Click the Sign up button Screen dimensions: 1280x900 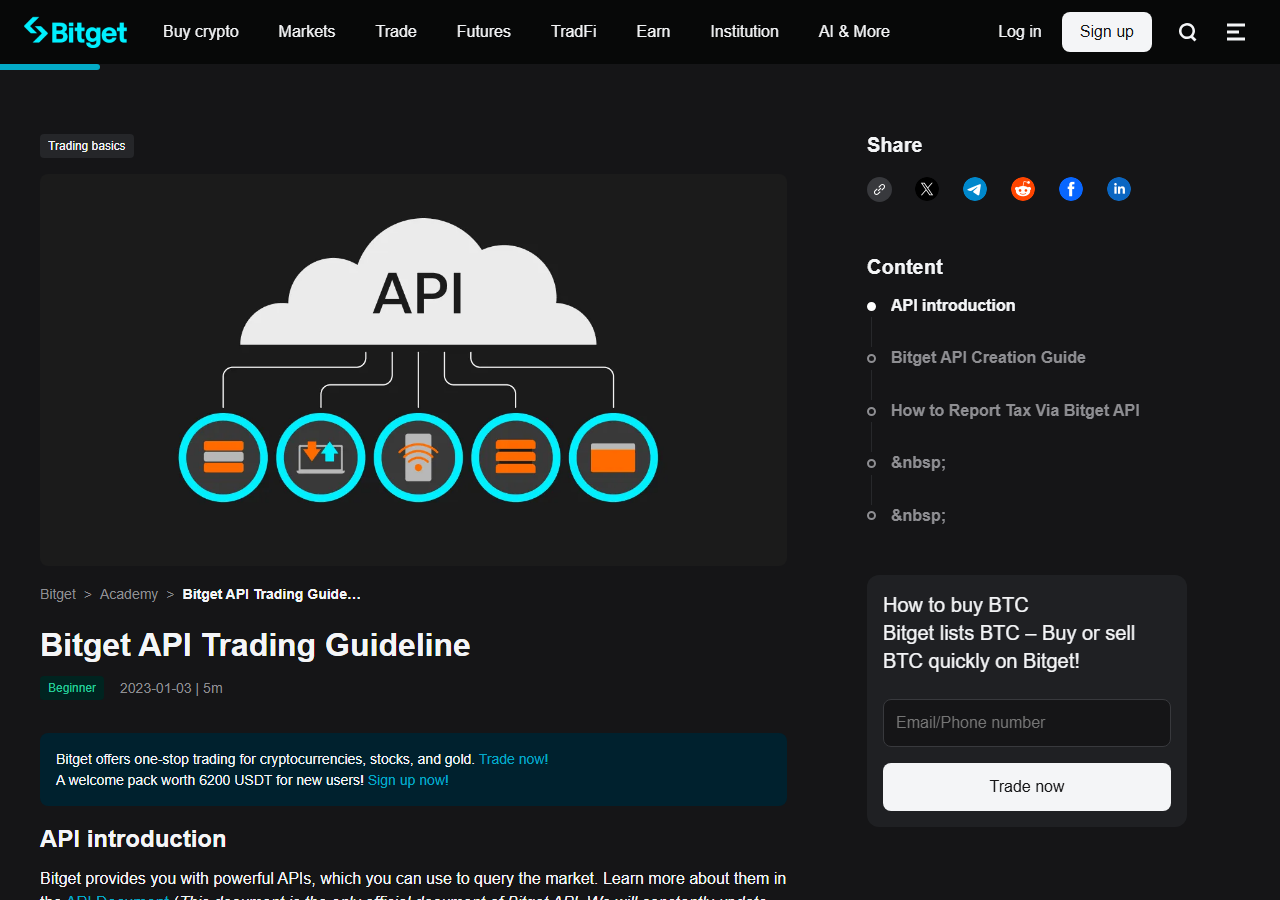point(1107,32)
